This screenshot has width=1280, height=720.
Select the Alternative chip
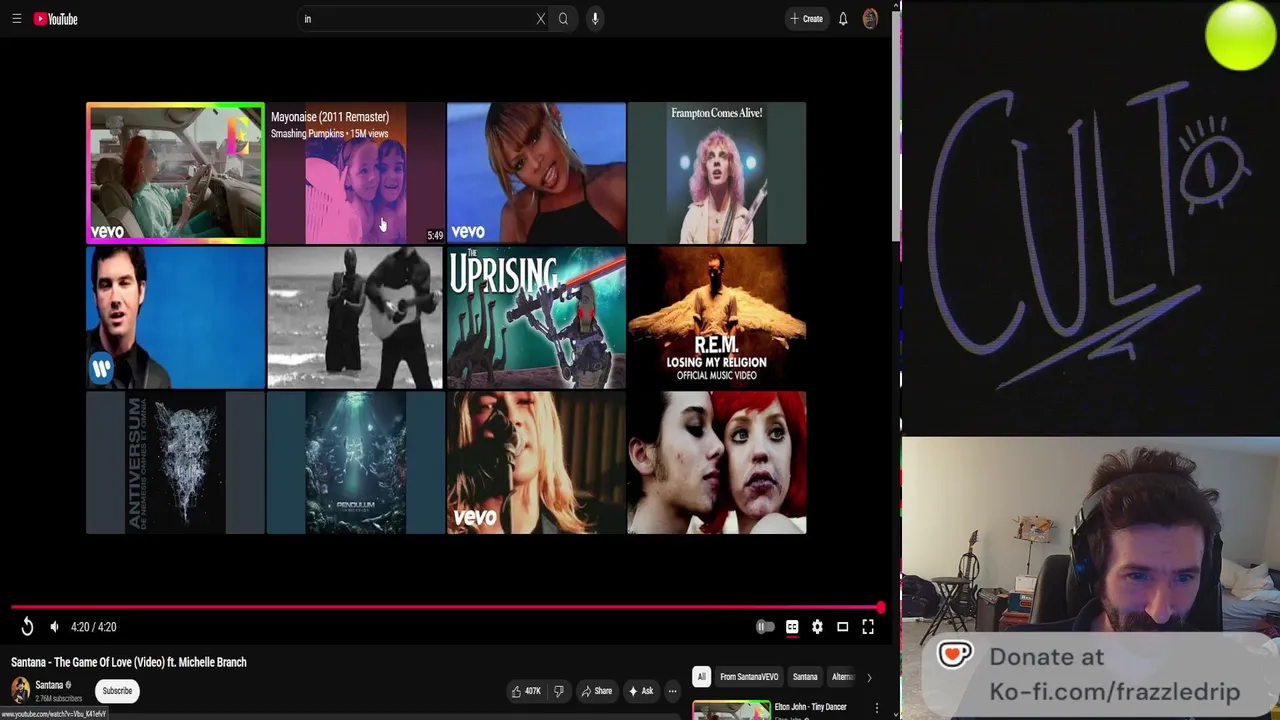tap(842, 677)
